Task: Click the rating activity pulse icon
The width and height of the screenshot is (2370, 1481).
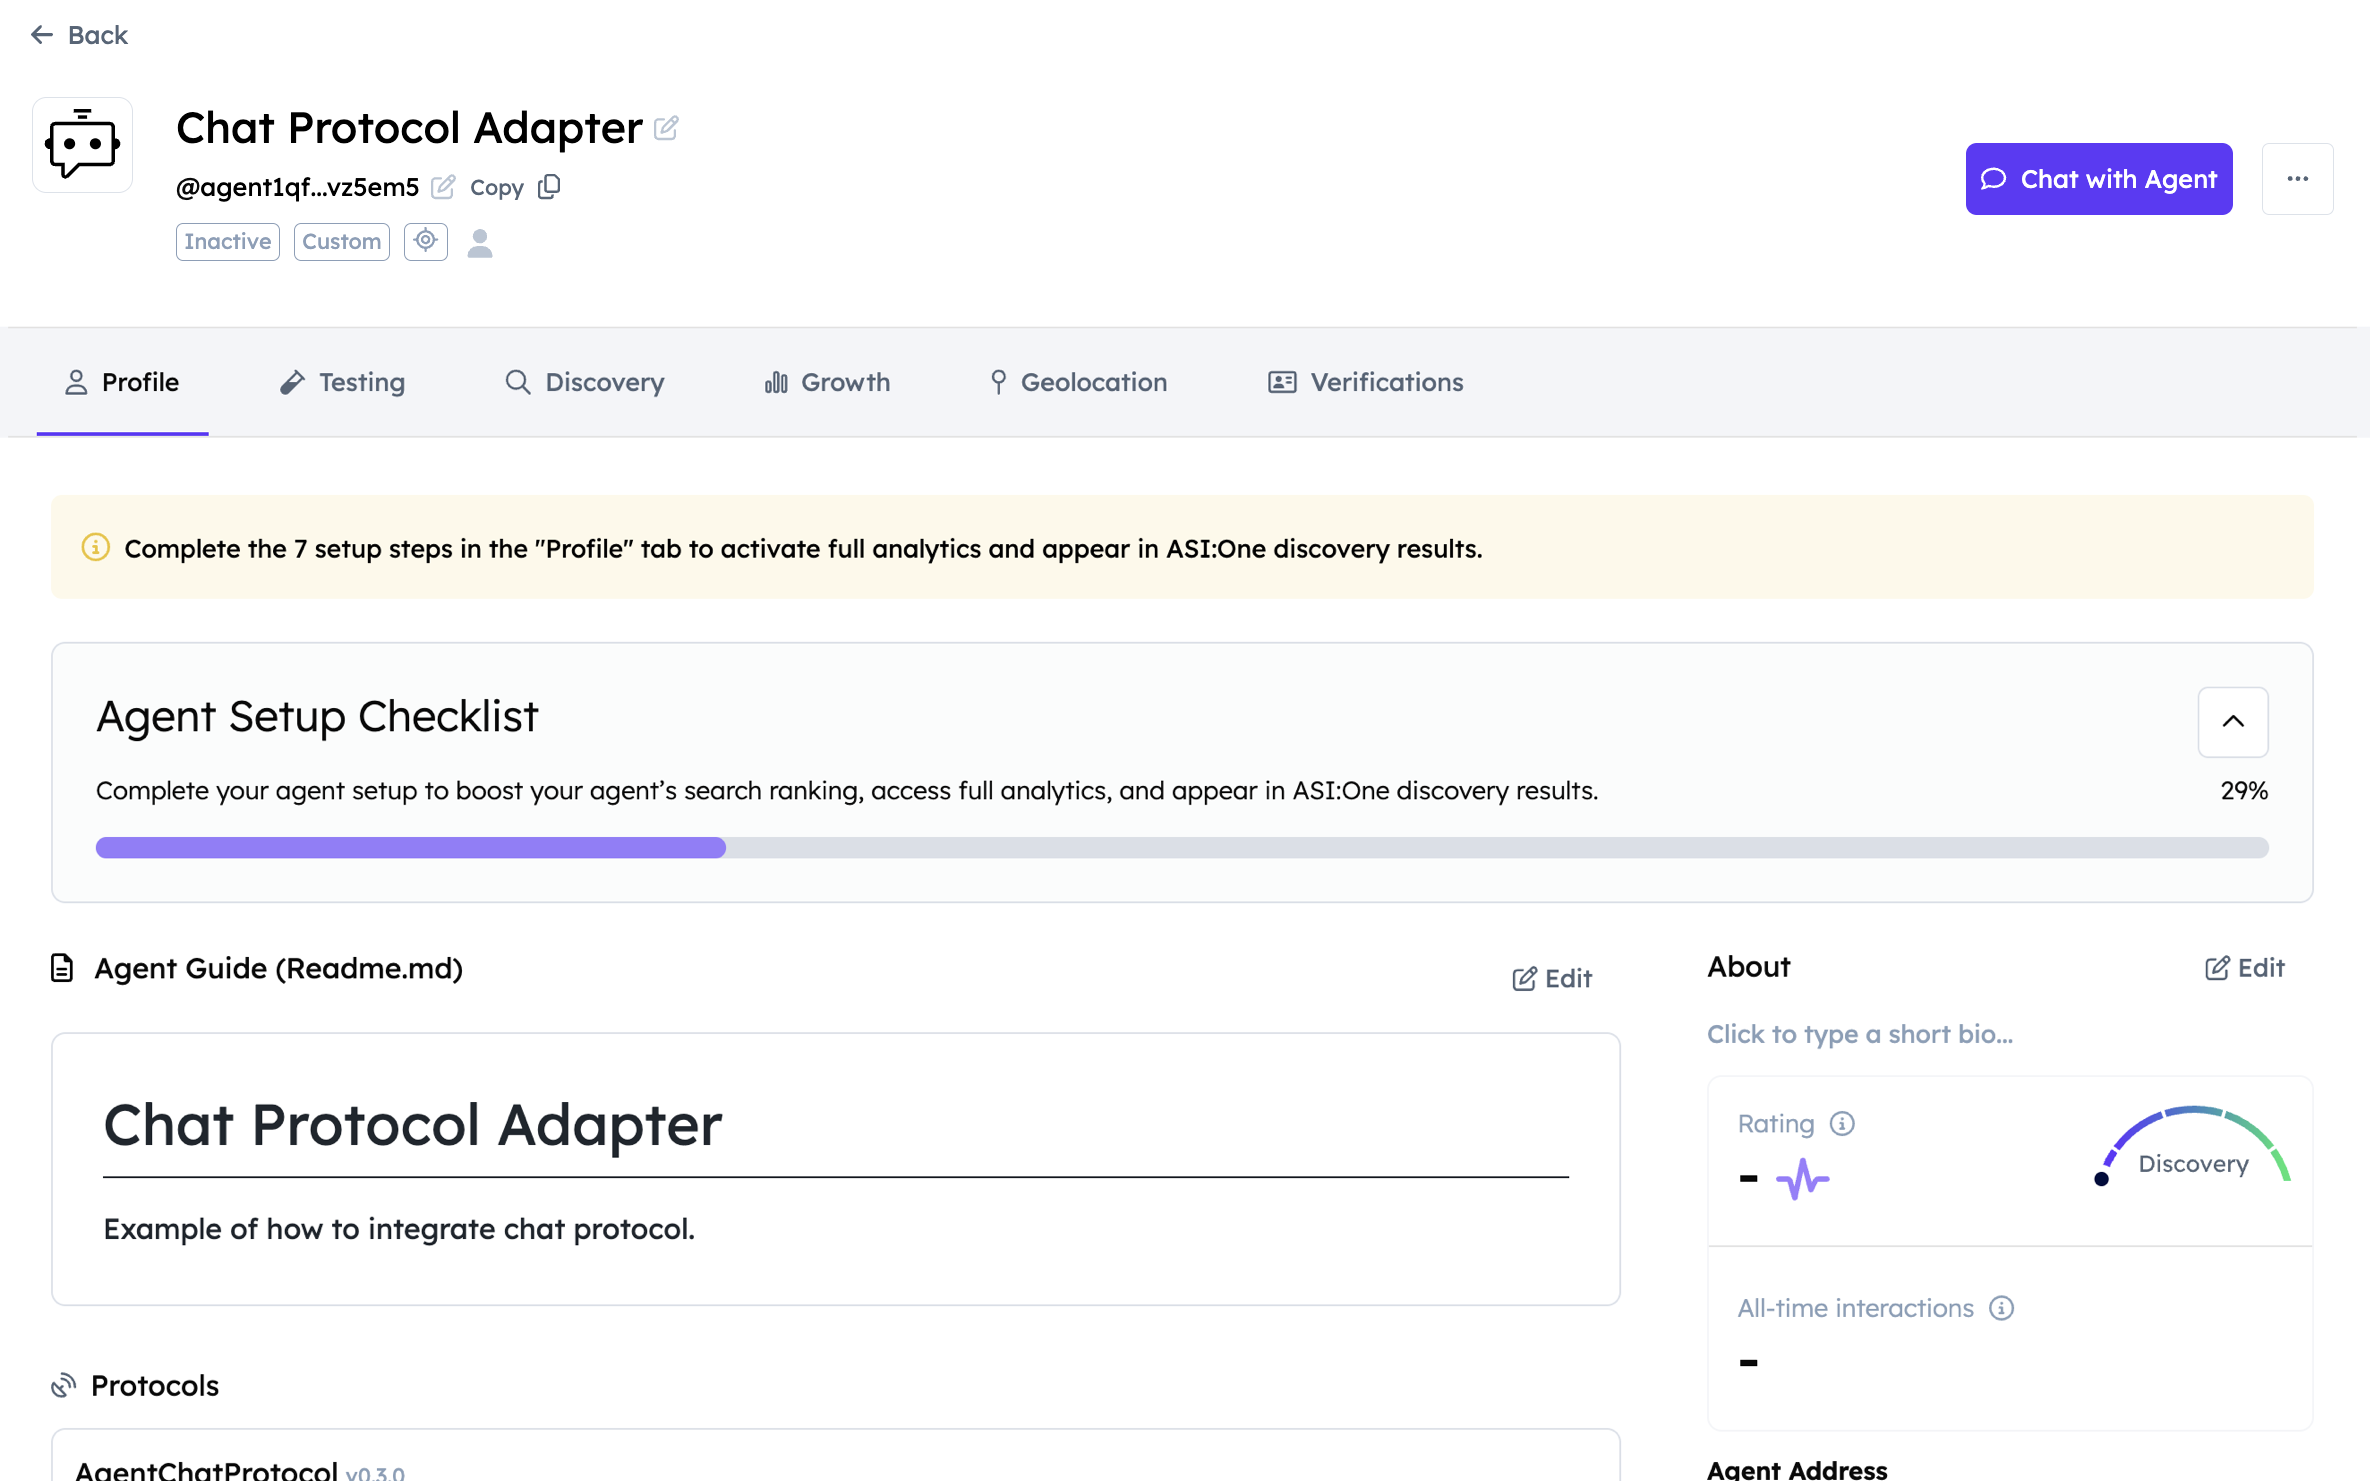Action: tap(1802, 1179)
